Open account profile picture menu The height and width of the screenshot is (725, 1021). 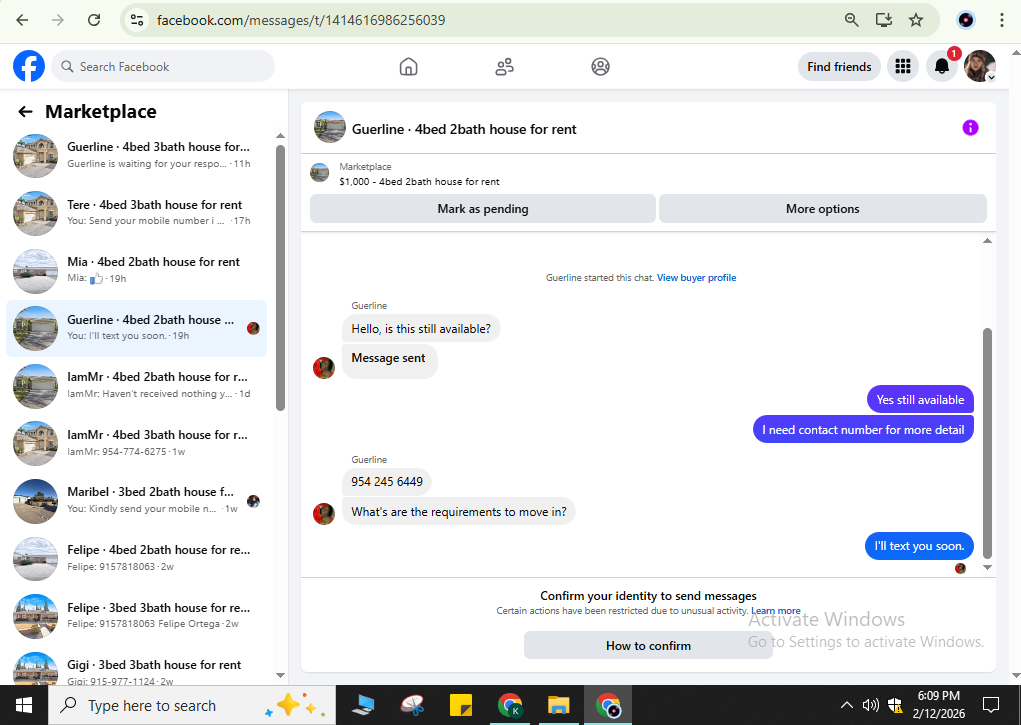[980, 66]
